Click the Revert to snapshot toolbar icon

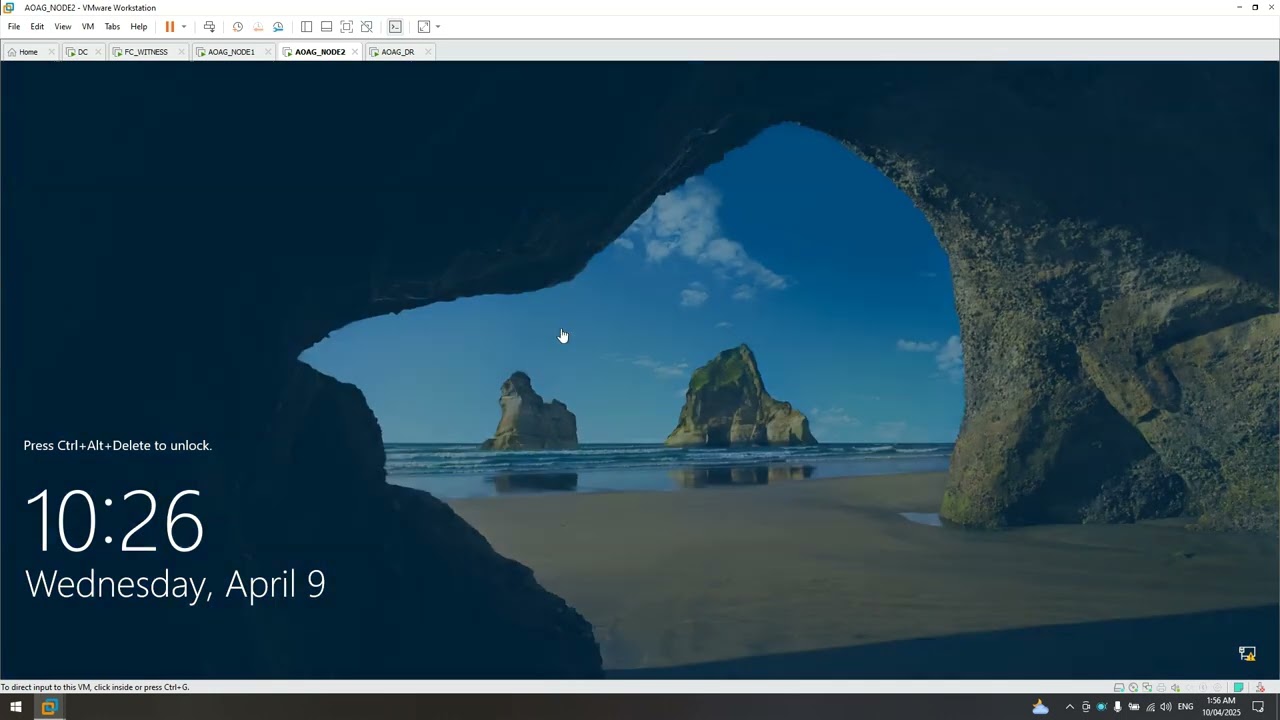(x=258, y=27)
